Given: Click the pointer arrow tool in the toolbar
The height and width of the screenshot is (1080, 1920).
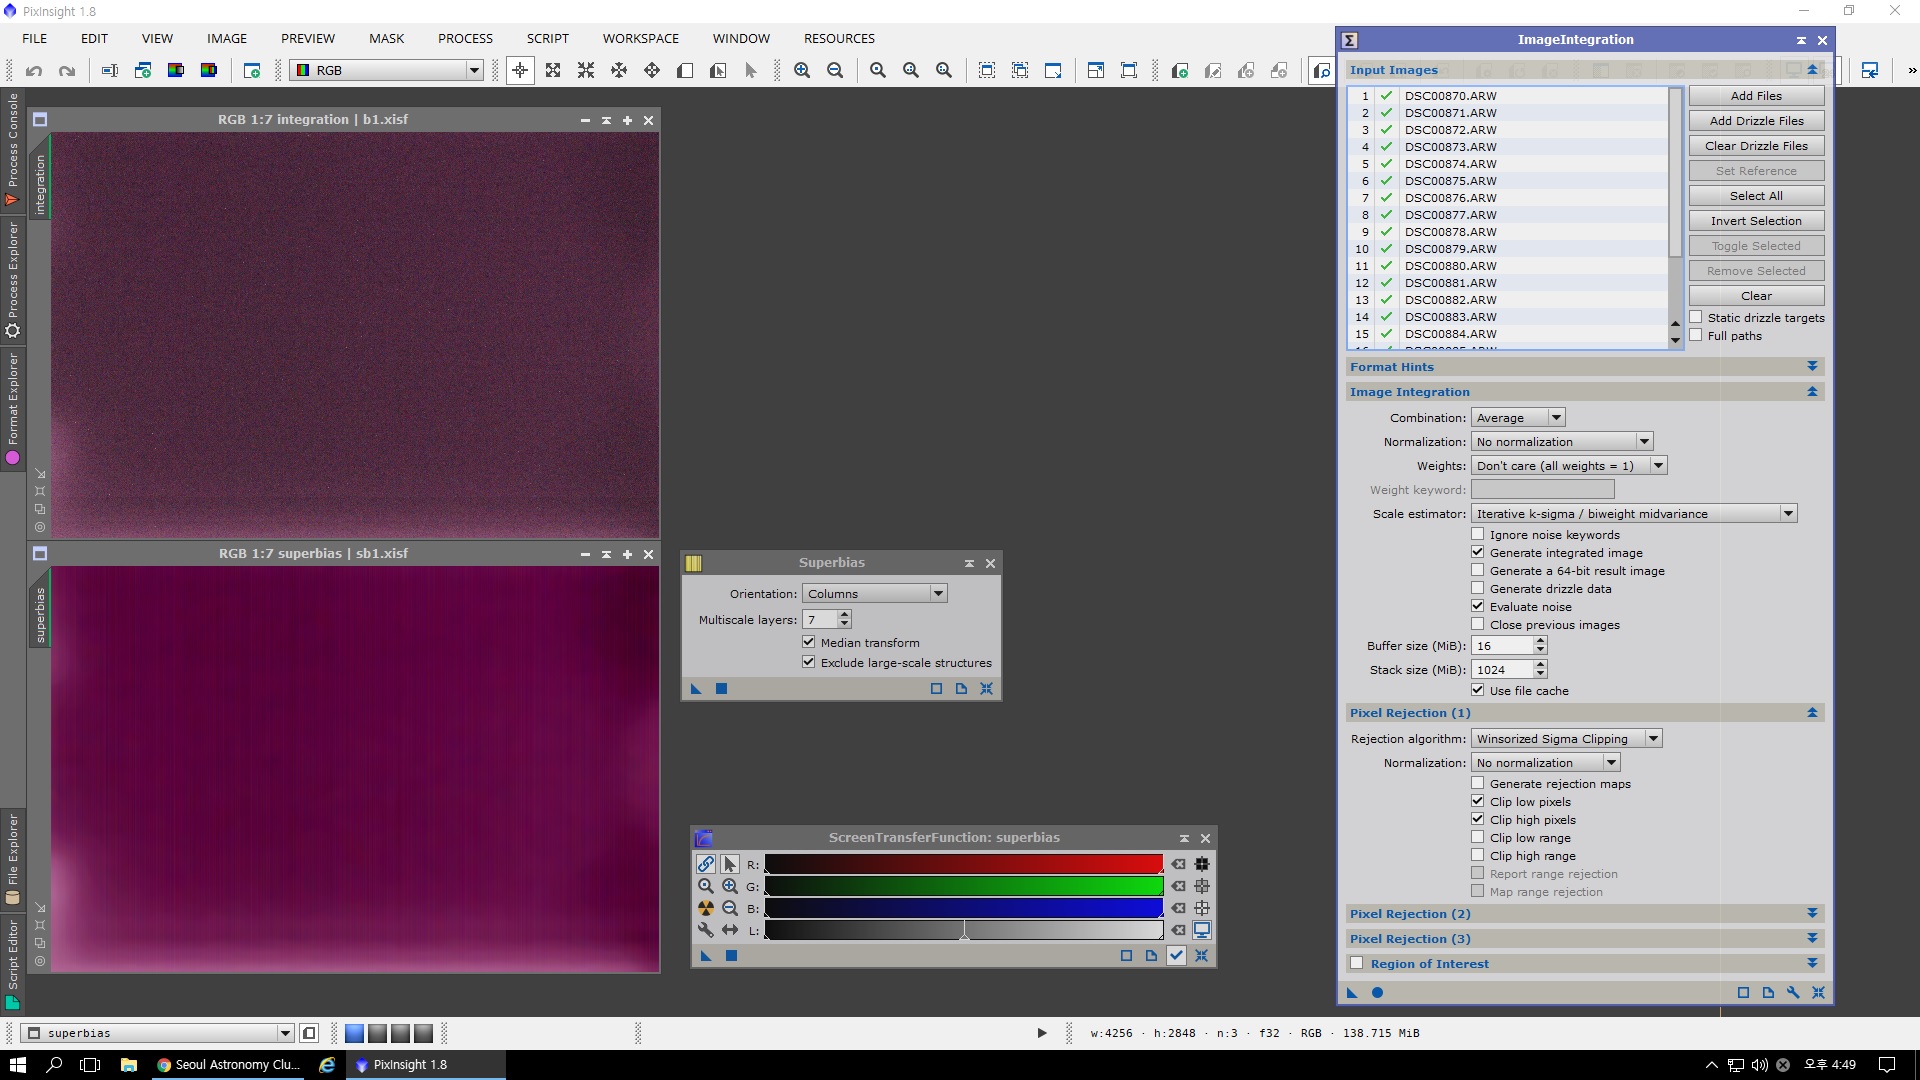Looking at the screenshot, I should coord(751,71).
